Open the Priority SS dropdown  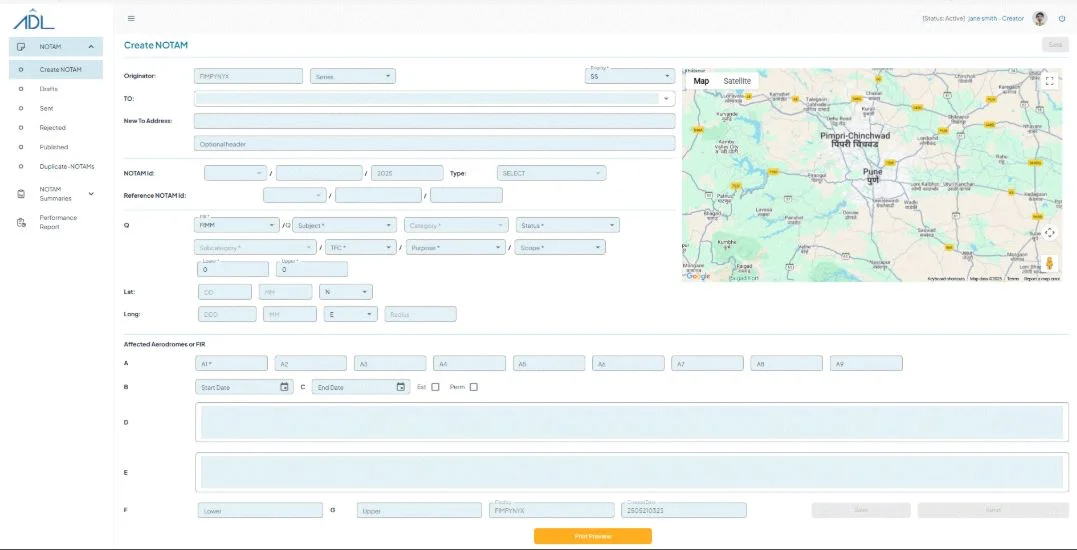[630, 76]
